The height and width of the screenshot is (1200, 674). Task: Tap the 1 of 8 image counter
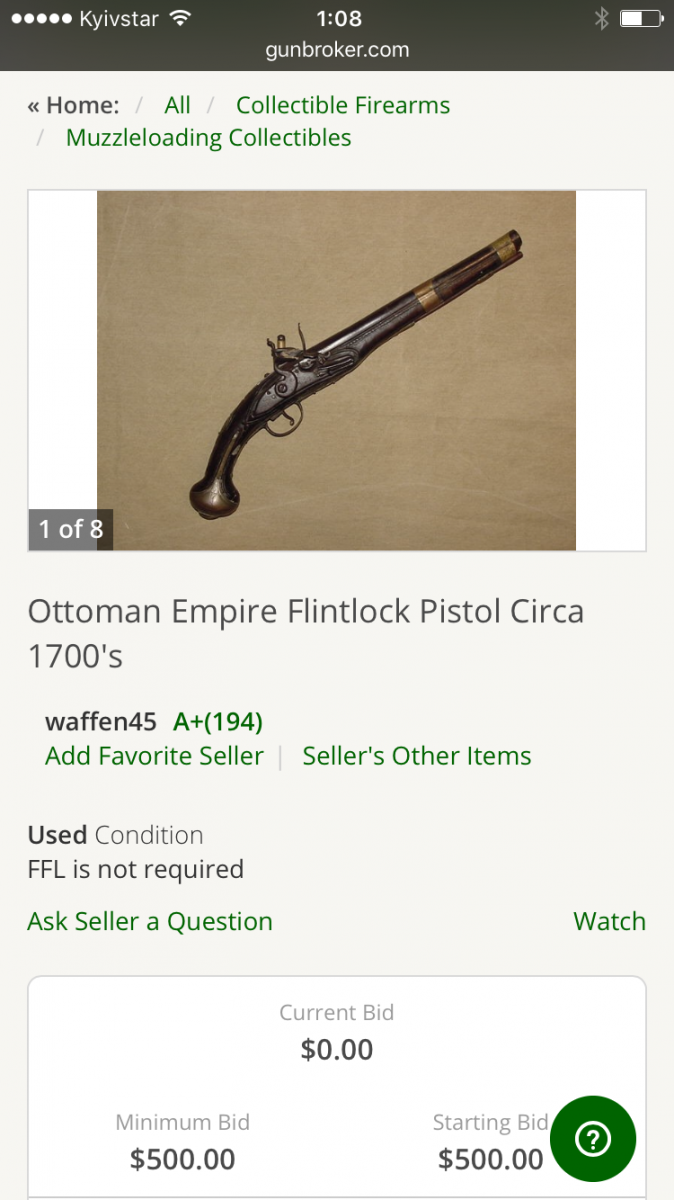click(x=71, y=529)
